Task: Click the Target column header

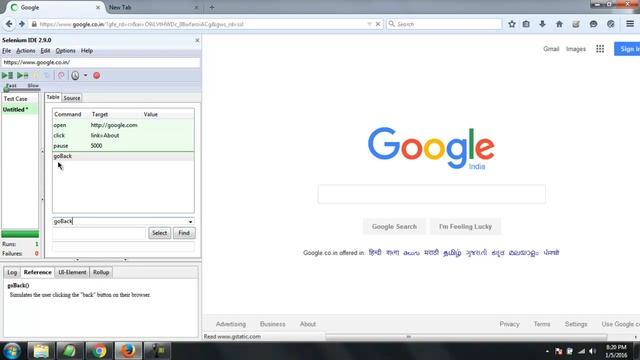Action: 100,114
